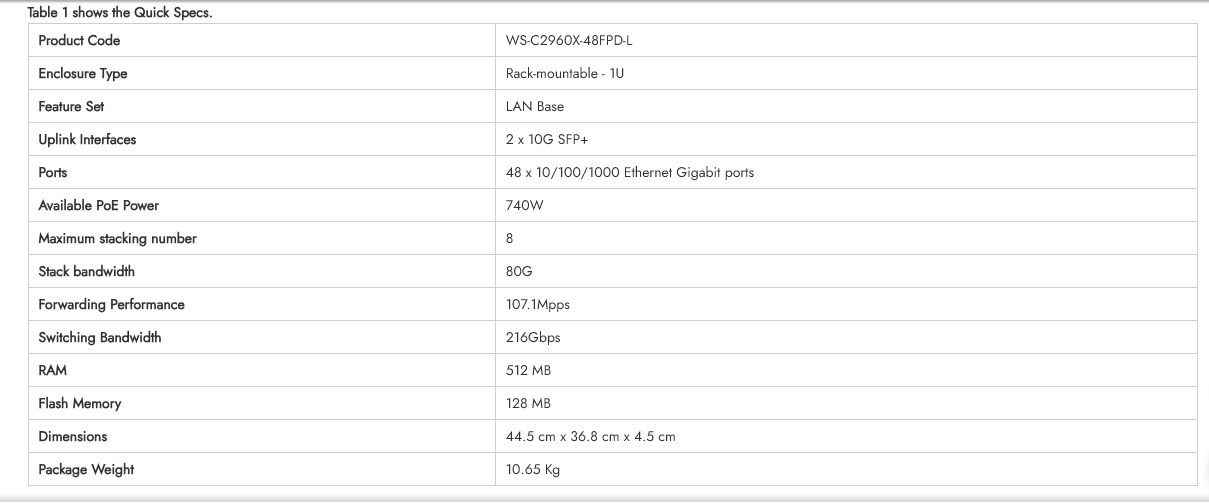The width and height of the screenshot is (1209, 504).
Task: Click the 'LAN Base' value cell
Action: coord(535,107)
